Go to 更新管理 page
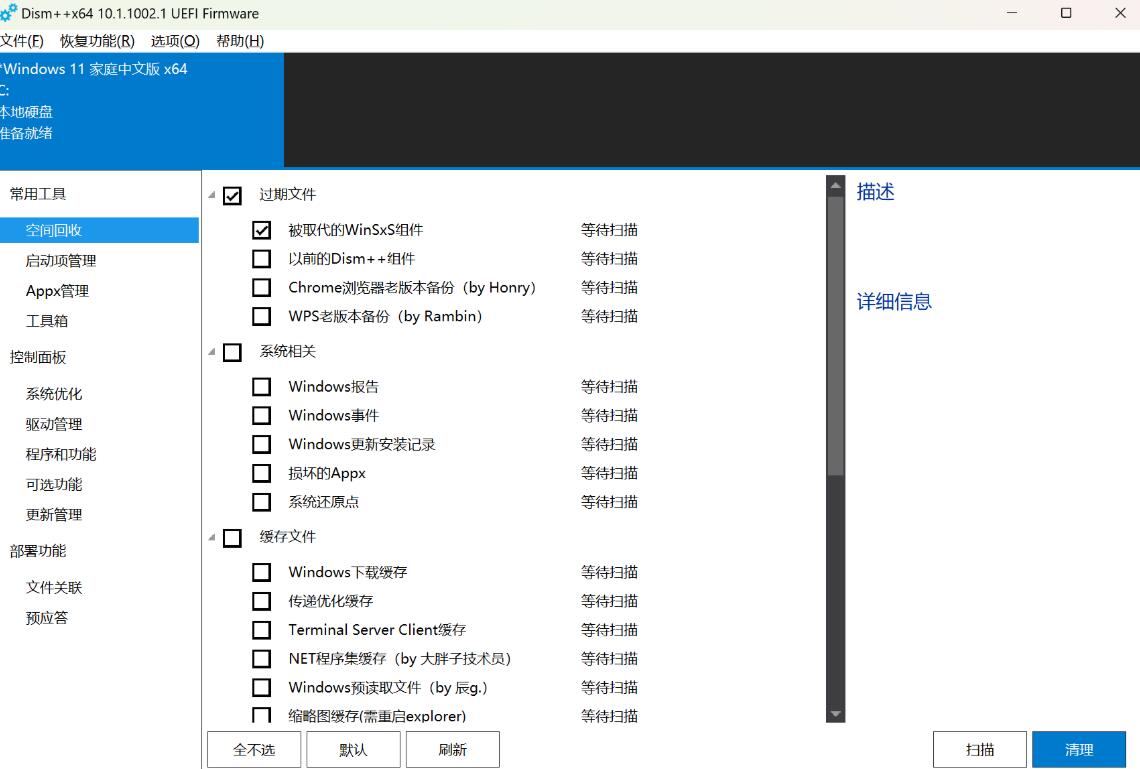The image size is (1140, 769). (x=54, y=515)
